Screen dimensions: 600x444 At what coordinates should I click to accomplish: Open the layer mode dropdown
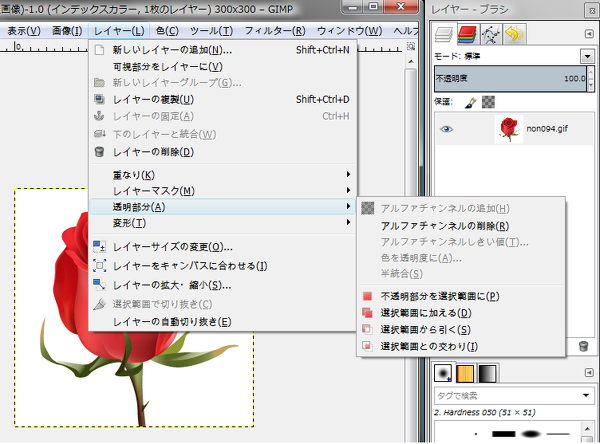(587, 57)
